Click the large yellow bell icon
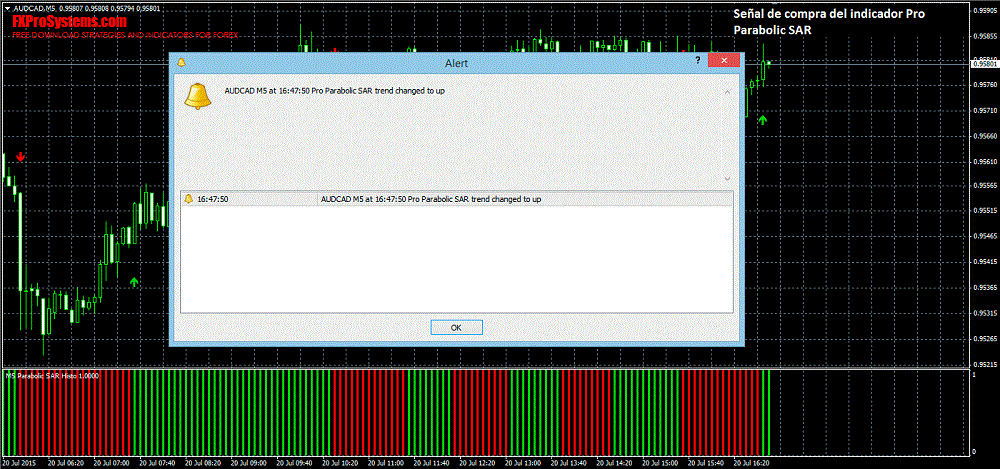Viewport: 1000px width, 469px height. [197, 96]
